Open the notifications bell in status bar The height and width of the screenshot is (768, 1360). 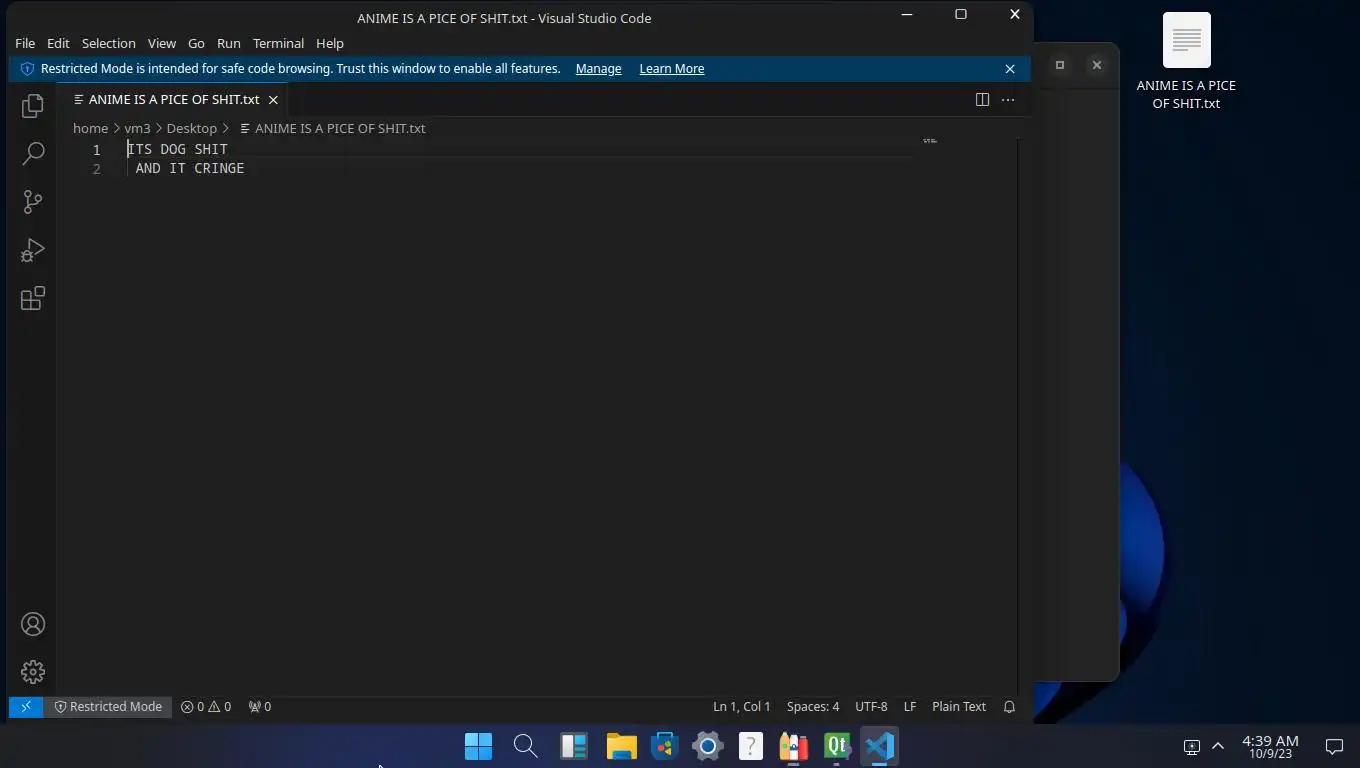pyautogui.click(x=1009, y=706)
